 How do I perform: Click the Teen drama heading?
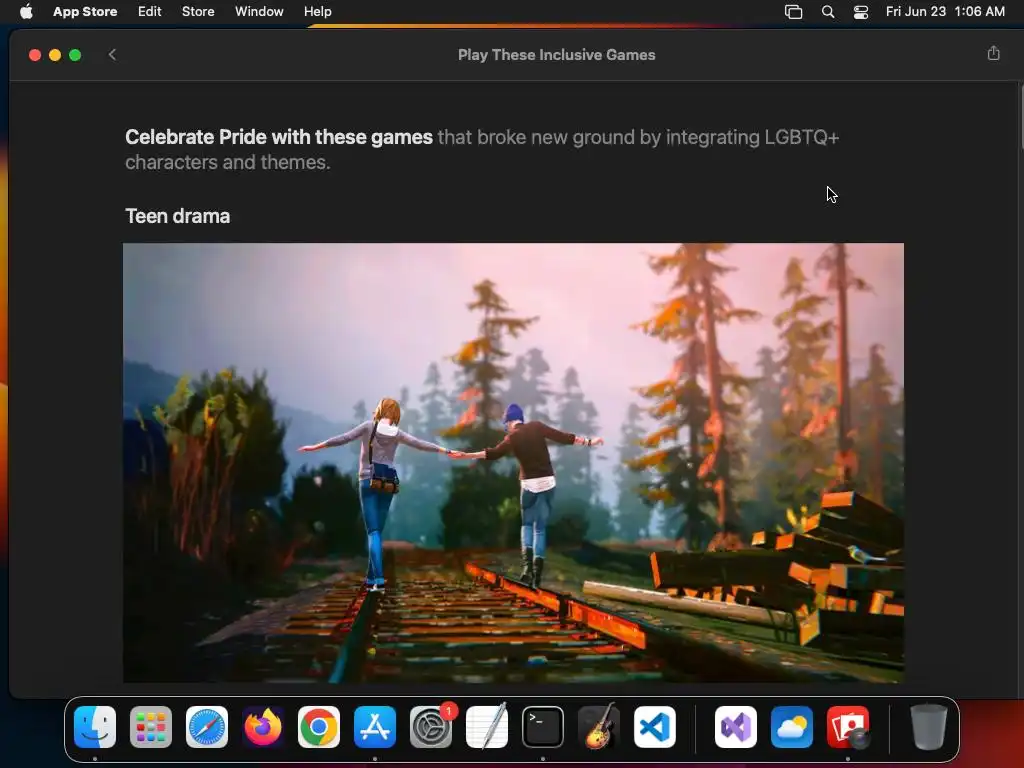178,216
